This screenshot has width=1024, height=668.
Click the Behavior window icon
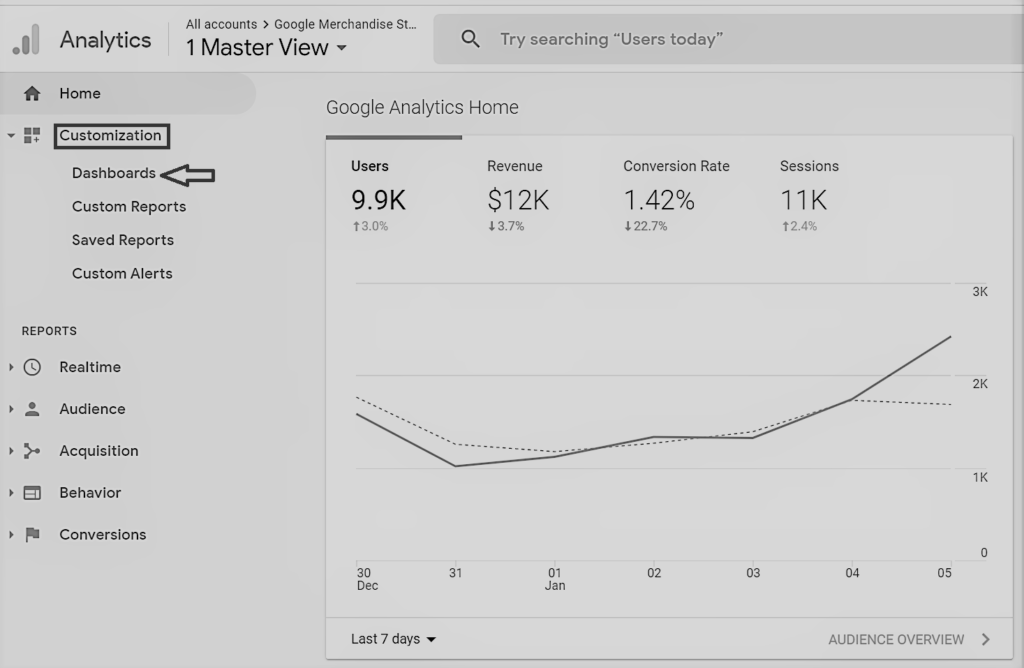click(32, 492)
